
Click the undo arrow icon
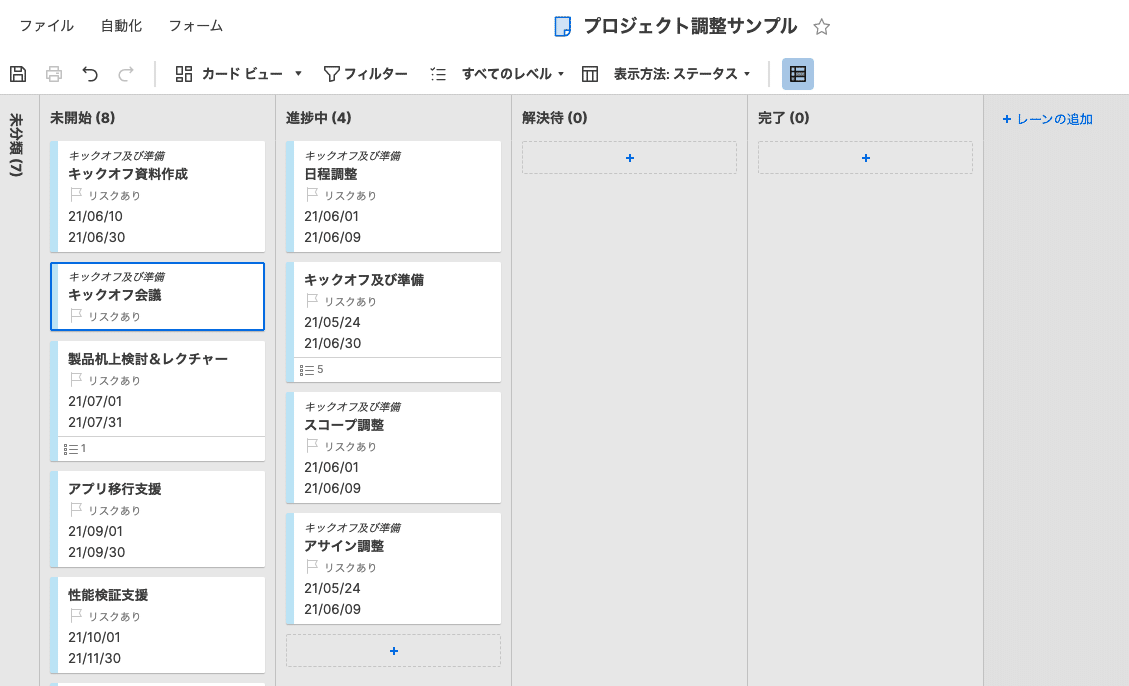(91, 73)
